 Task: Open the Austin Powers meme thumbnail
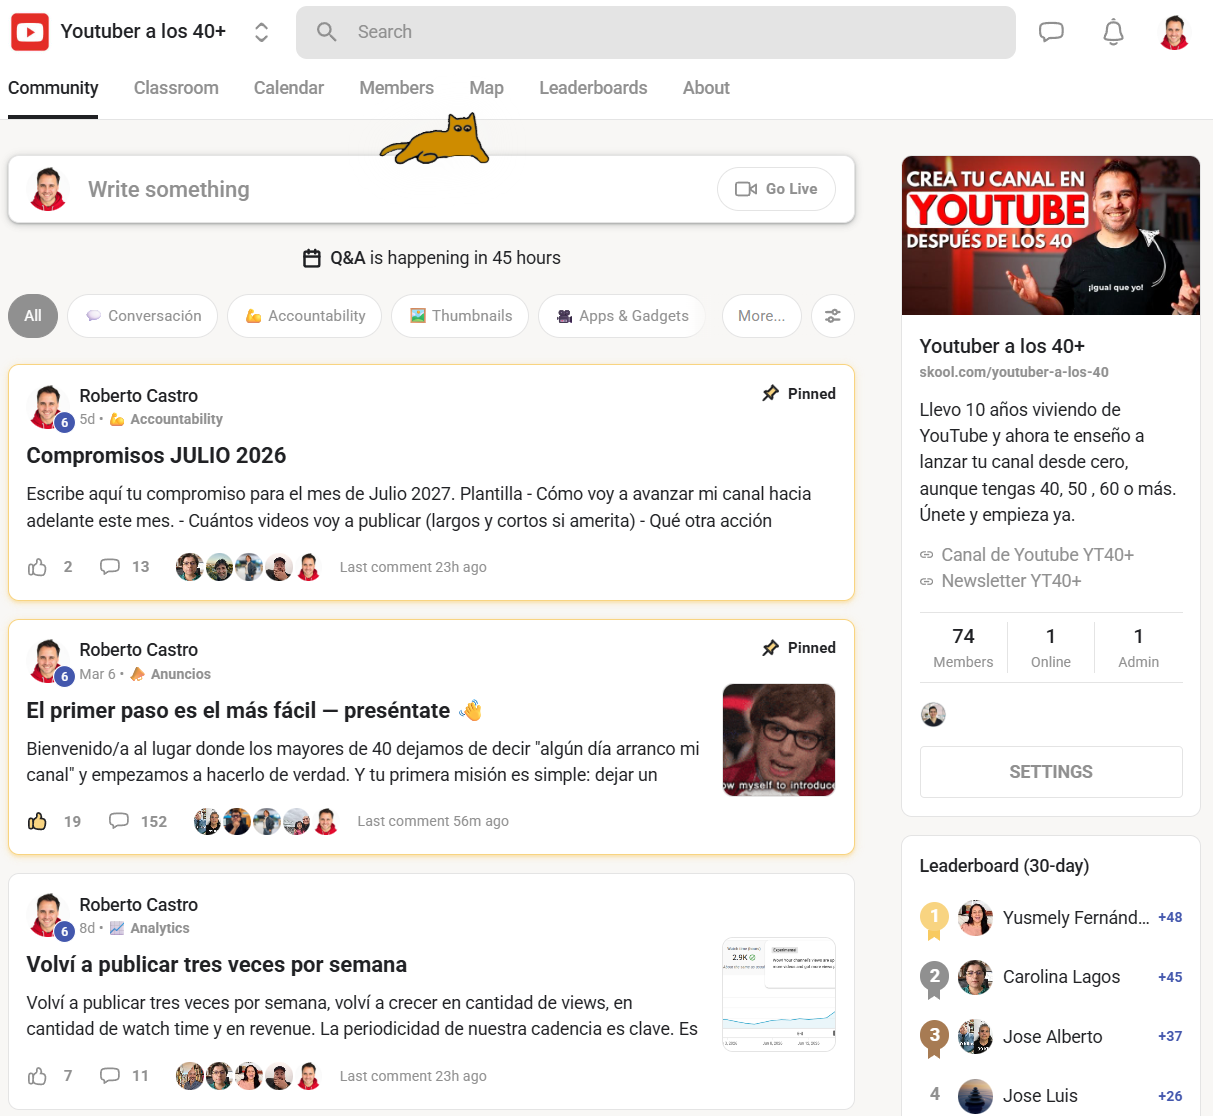click(779, 740)
